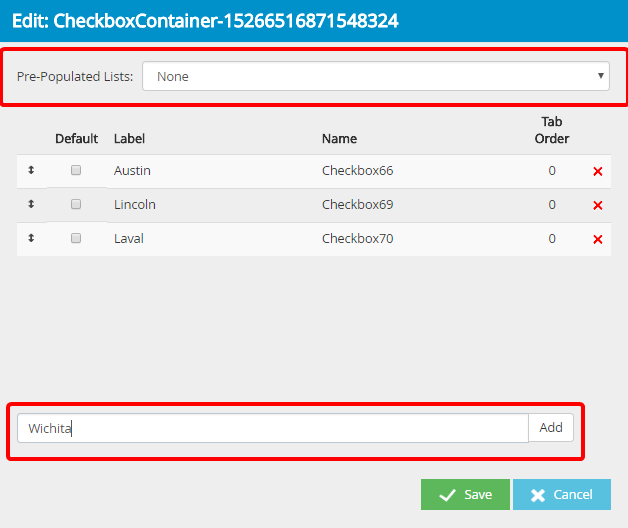
Task: Remove the Lincoln row with red X
Action: [597, 206]
